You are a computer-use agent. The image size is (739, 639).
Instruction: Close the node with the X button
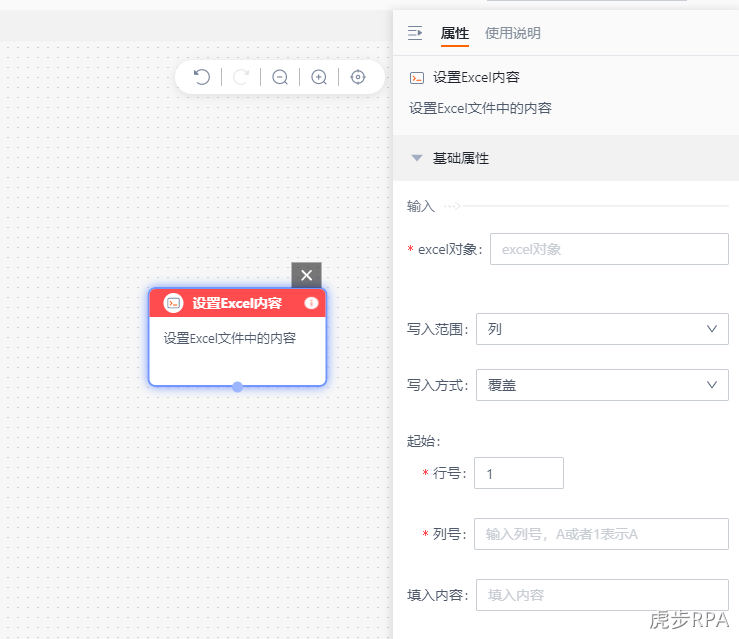click(x=306, y=275)
